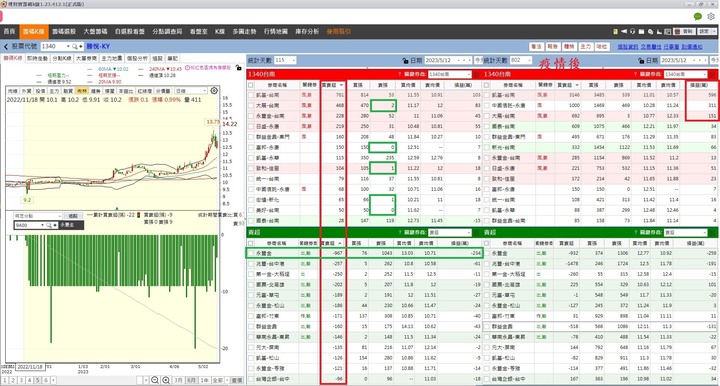Tick the checkbox for 凱基-台南 in first buy table
Viewport: 720px width, 386px height.
pyautogui.click(x=251, y=95)
